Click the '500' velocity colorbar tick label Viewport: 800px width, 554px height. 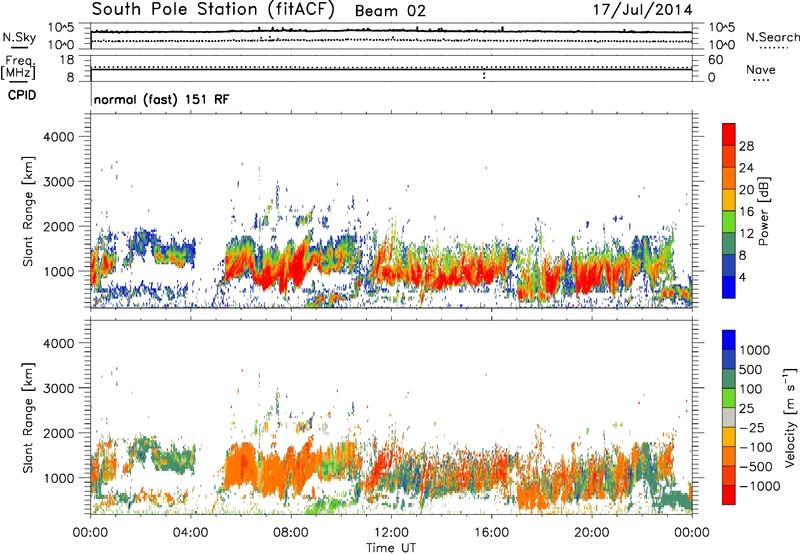(x=752, y=369)
